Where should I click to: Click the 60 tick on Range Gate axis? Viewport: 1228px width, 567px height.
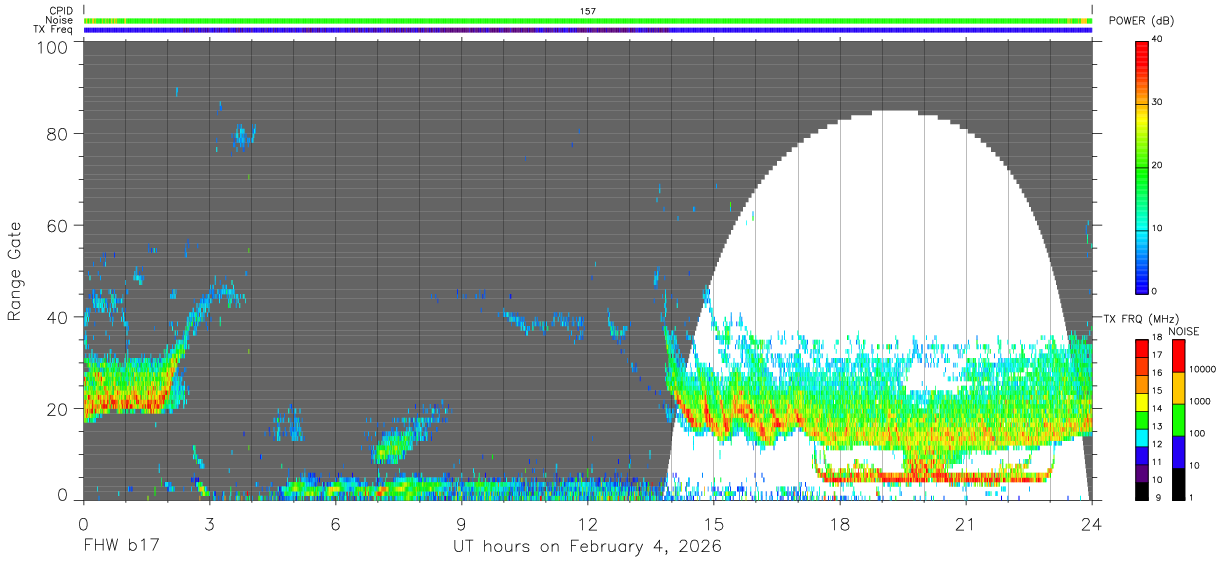[57, 225]
